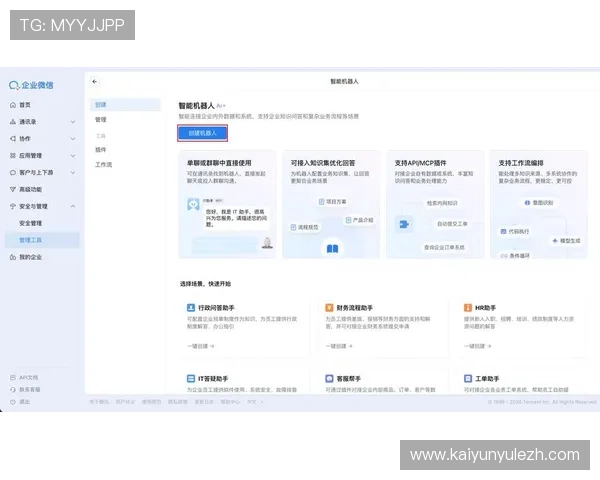Click the orange HR助手 icon
600x480 pixels.
pos(468,307)
